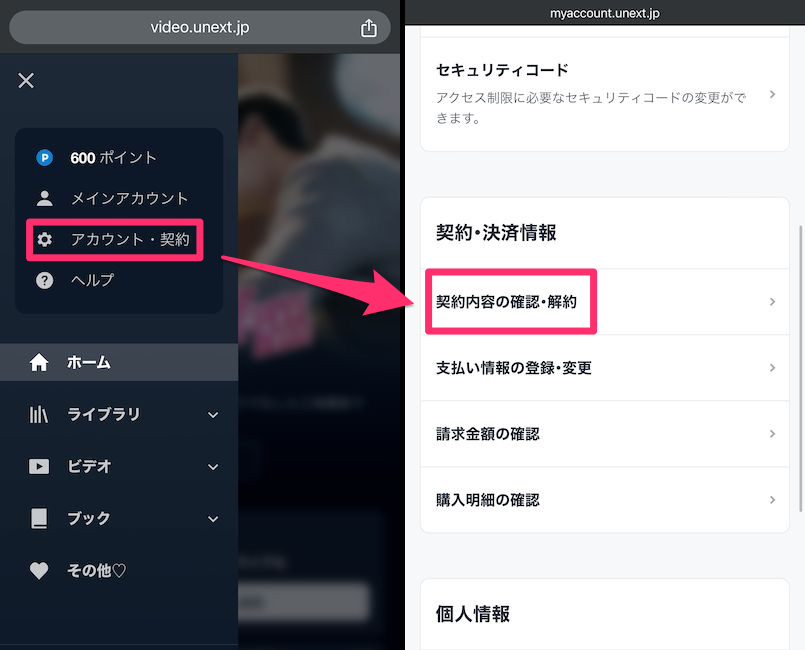Viewport: 805px width, 650px height.
Task: Click the myaccount.unext.jp address text
Action: [605, 13]
